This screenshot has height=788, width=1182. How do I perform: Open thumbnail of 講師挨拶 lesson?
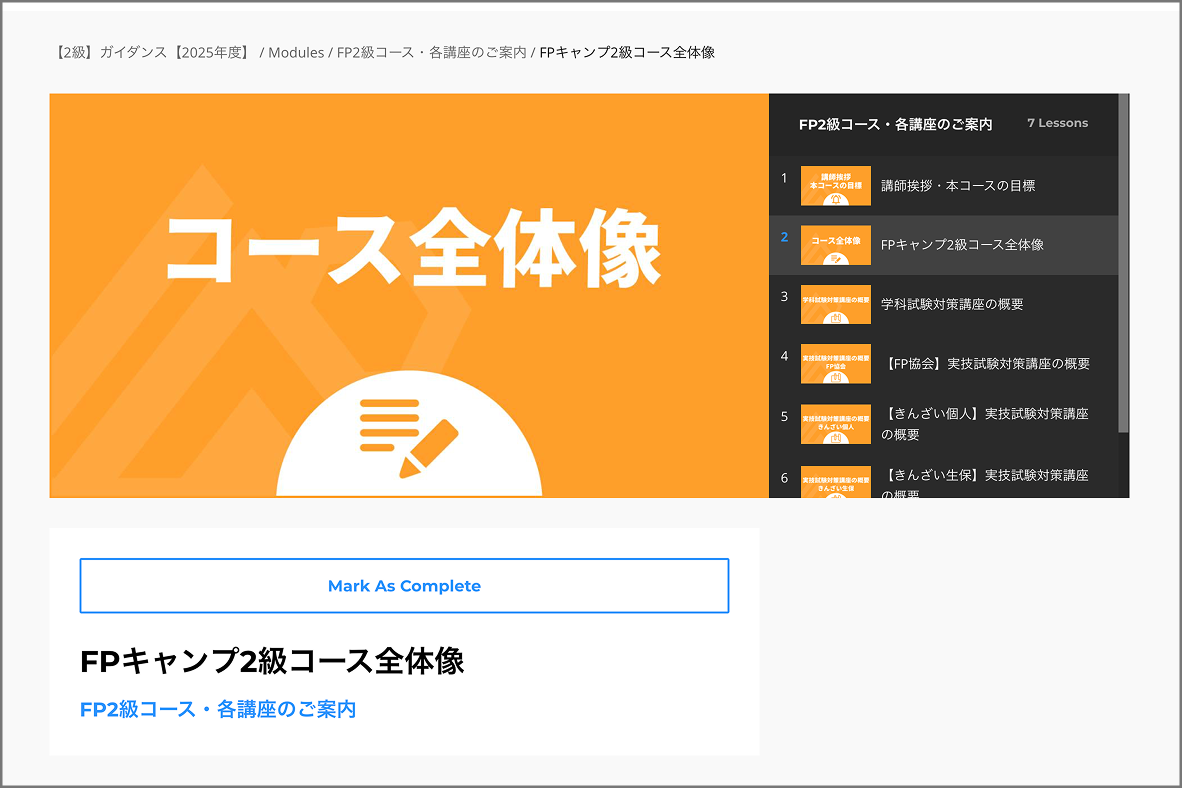pyautogui.click(x=835, y=186)
